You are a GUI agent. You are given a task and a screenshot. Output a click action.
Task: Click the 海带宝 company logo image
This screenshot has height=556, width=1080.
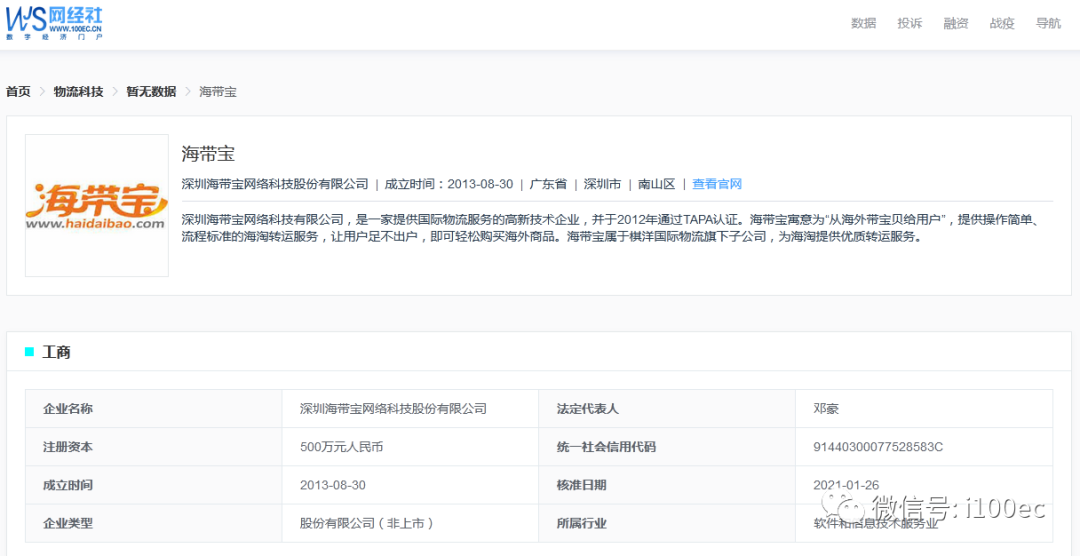pos(97,205)
